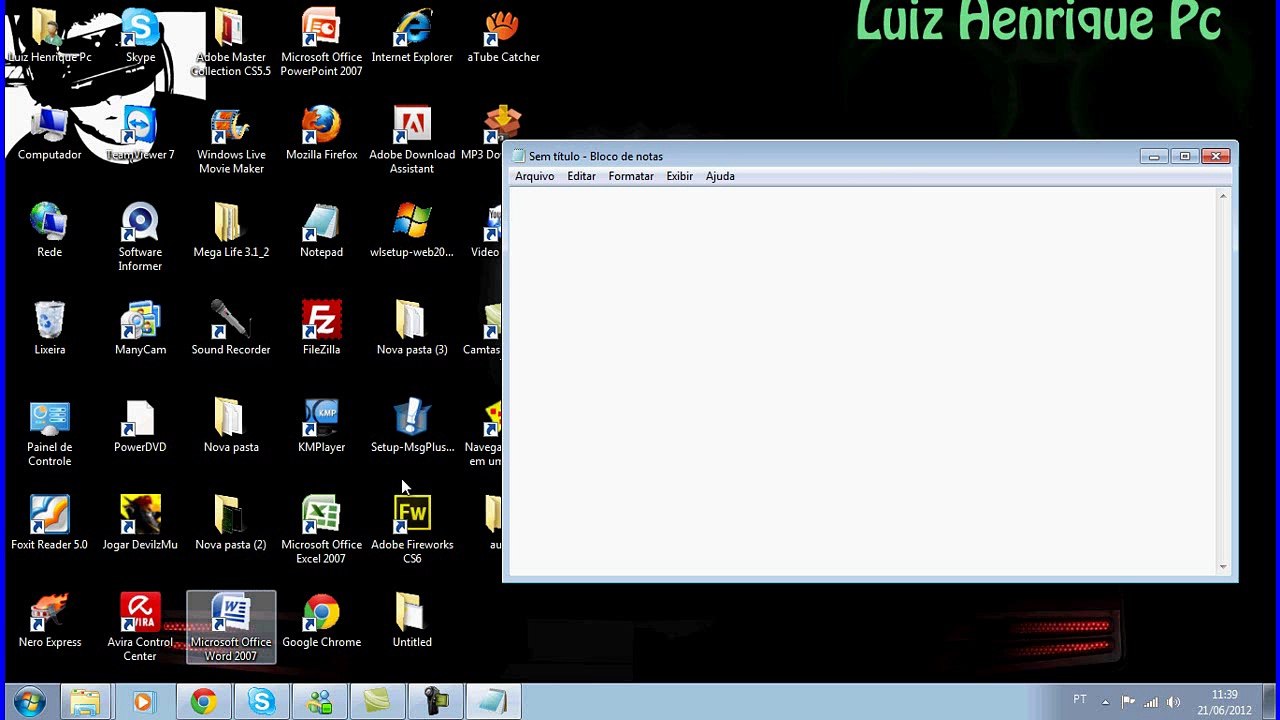Screen dimensions: 1280x720
Task: Open Painel de Controle icon
Action: [x=49, y=432]
